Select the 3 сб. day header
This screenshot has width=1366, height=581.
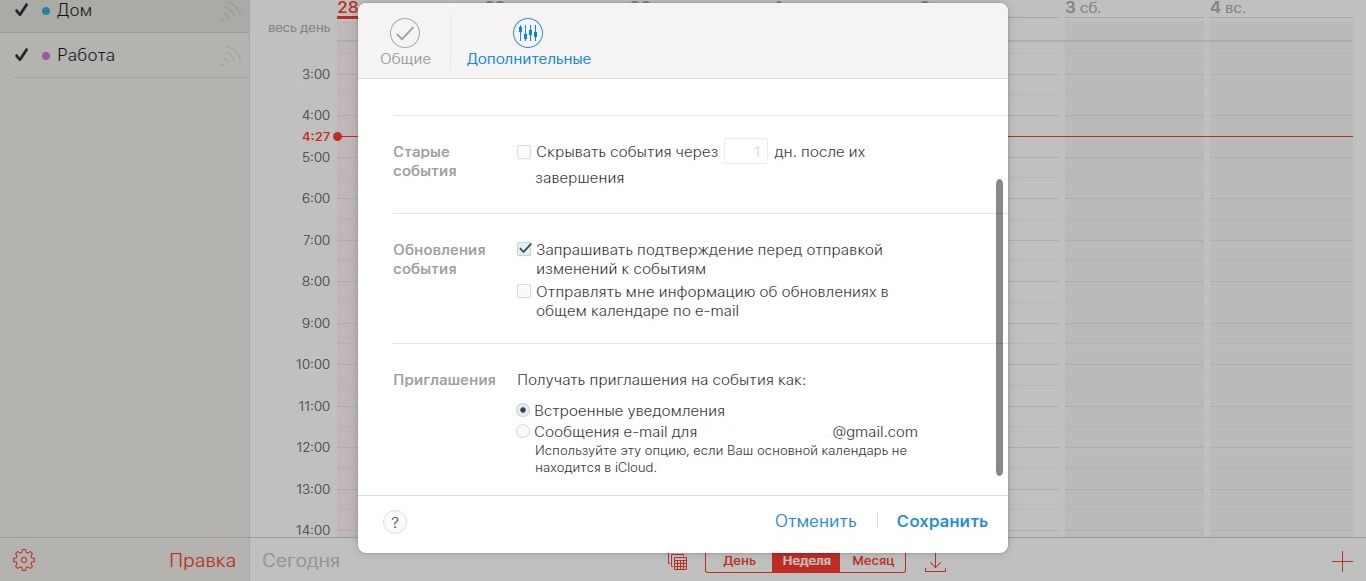tap(1082, 8)
